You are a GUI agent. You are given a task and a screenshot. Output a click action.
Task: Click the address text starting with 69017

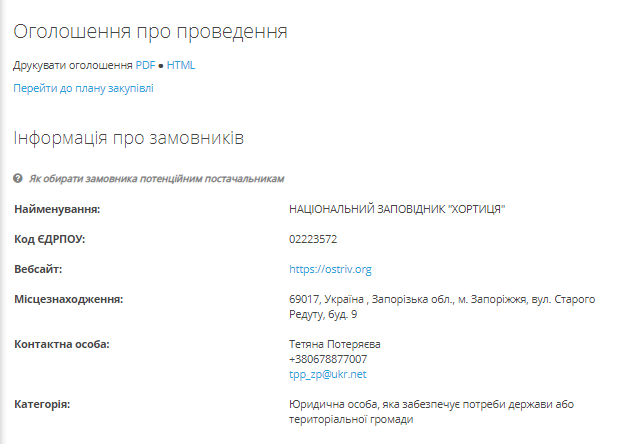pyautogui.click(x=442, y=307)
